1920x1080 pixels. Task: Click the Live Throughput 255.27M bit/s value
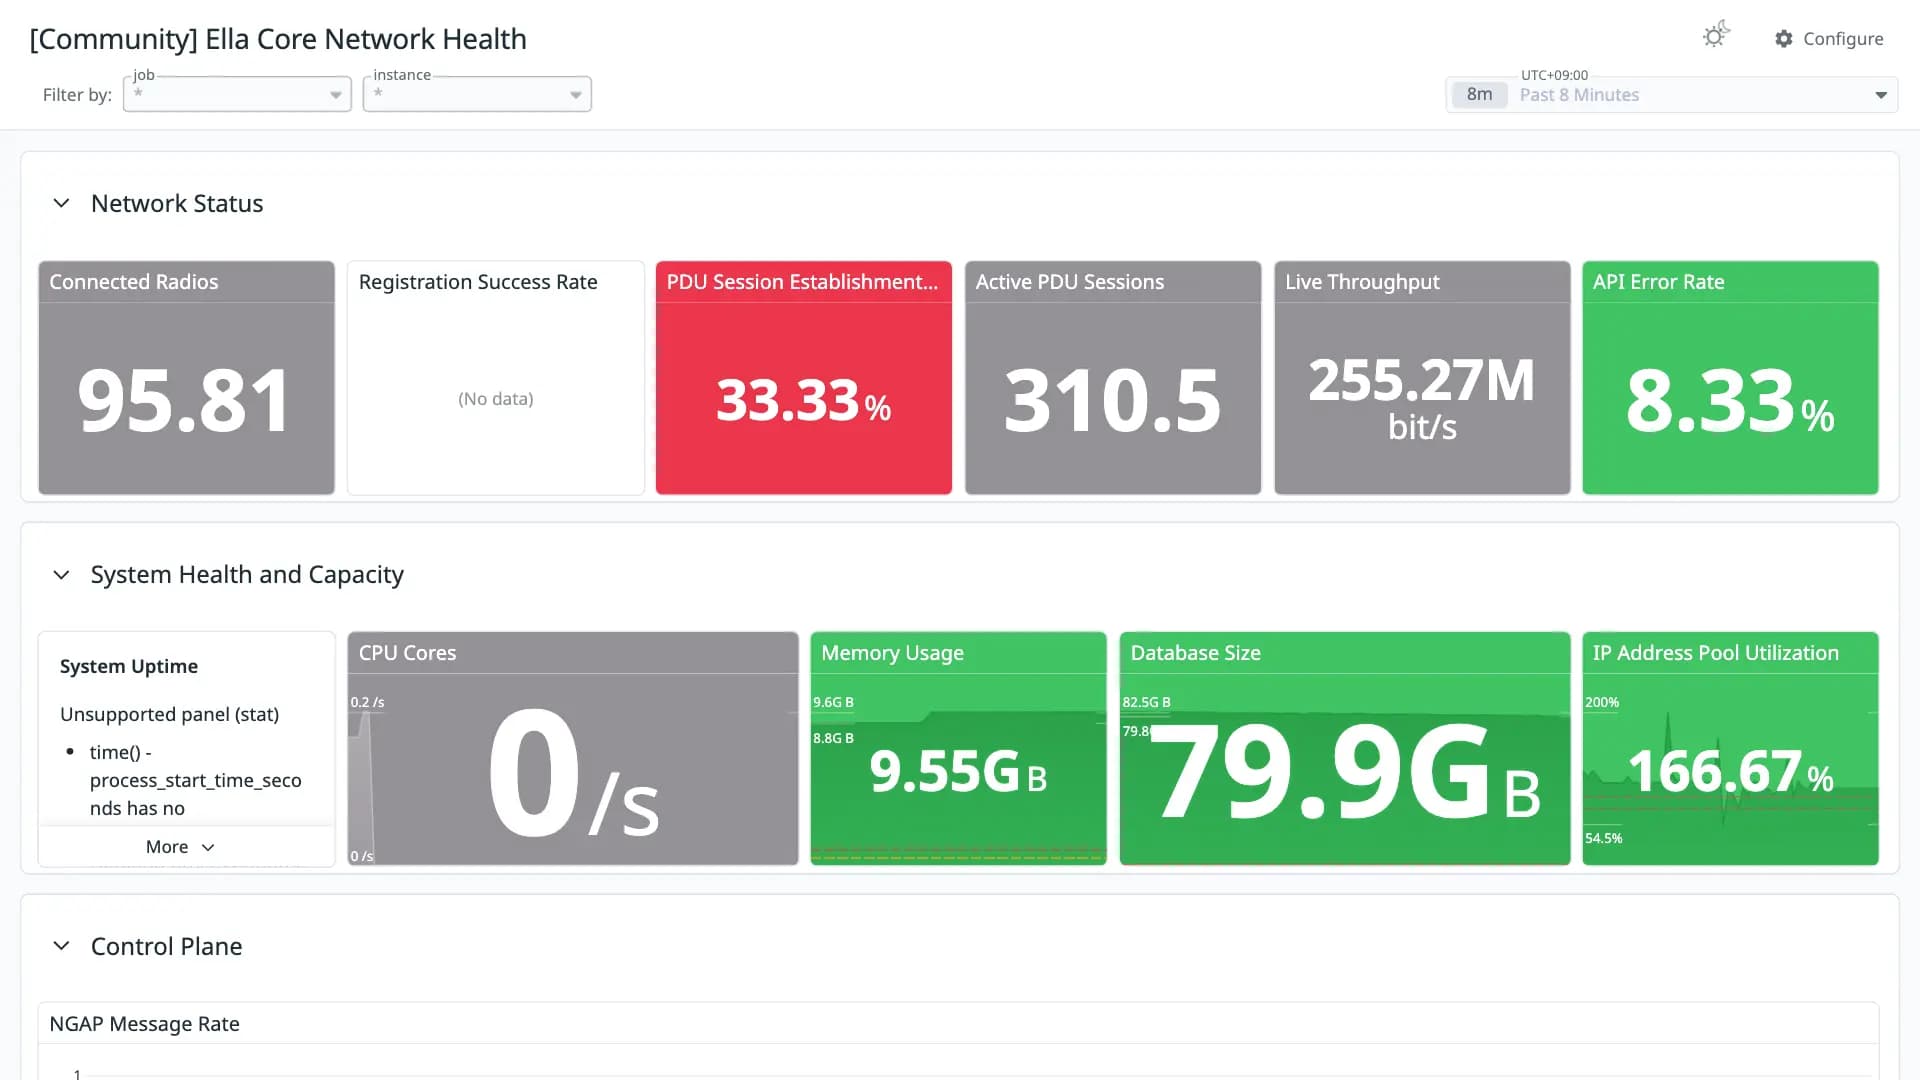[1422, 398]
